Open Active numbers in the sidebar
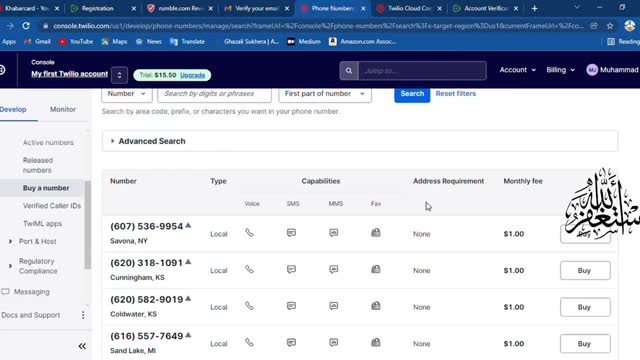The height and width of the screenshot is (360, 640). tap(48, 142)
